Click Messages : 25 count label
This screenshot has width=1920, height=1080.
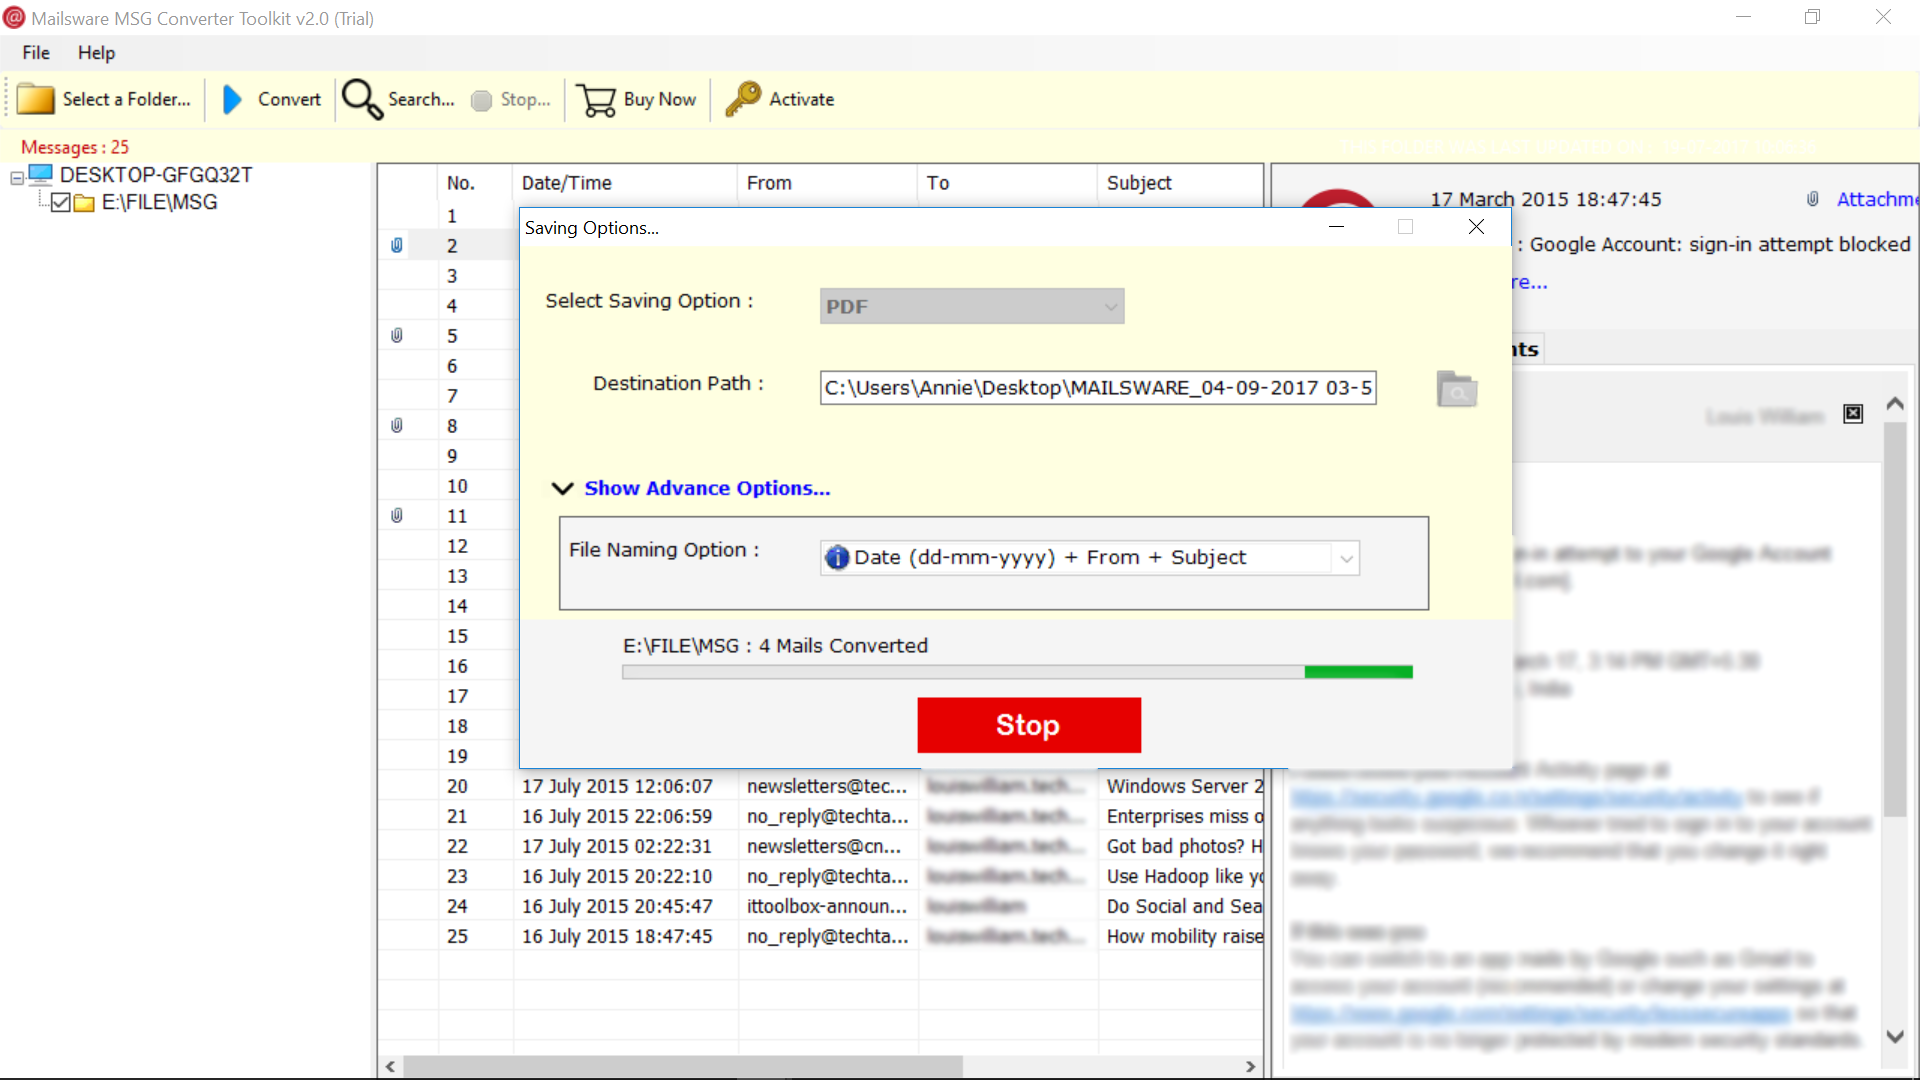click(x=75, y=147)
